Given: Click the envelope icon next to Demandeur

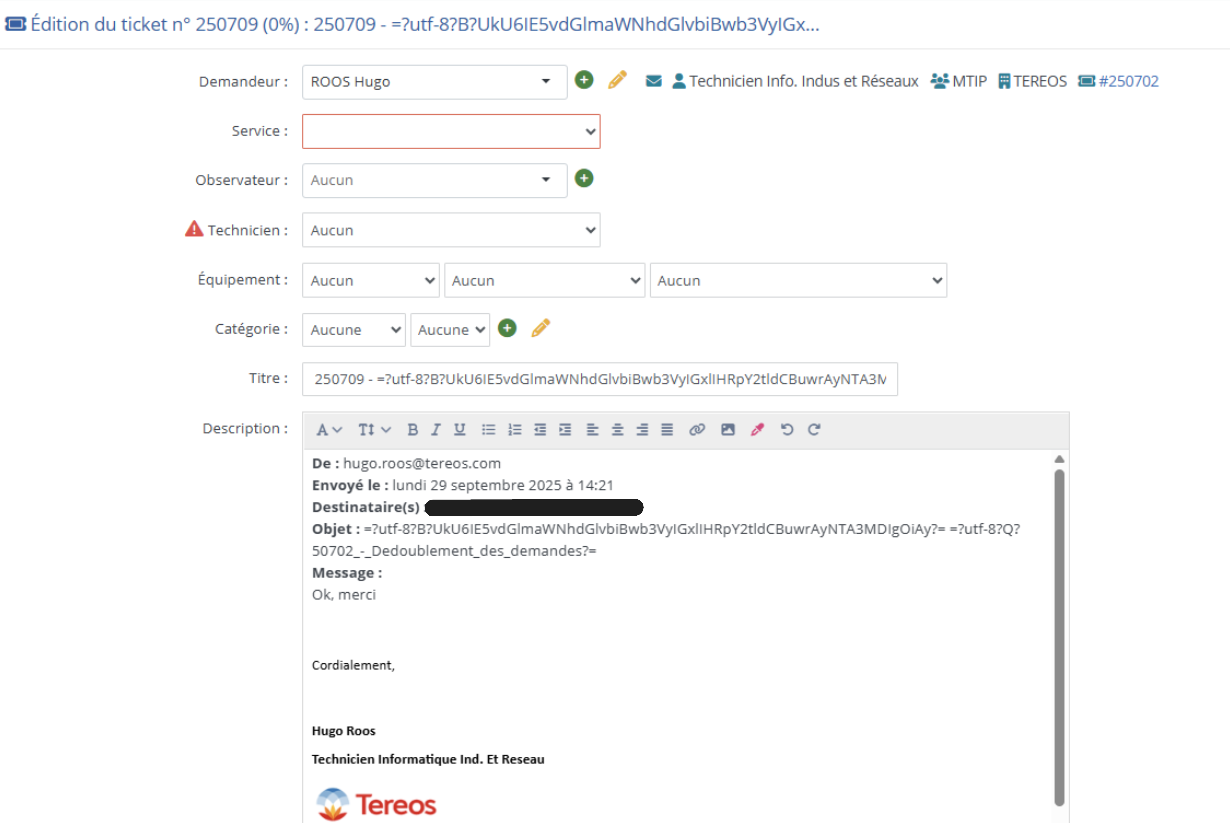Looking at the screenshot, I should (x=654, y=81).
